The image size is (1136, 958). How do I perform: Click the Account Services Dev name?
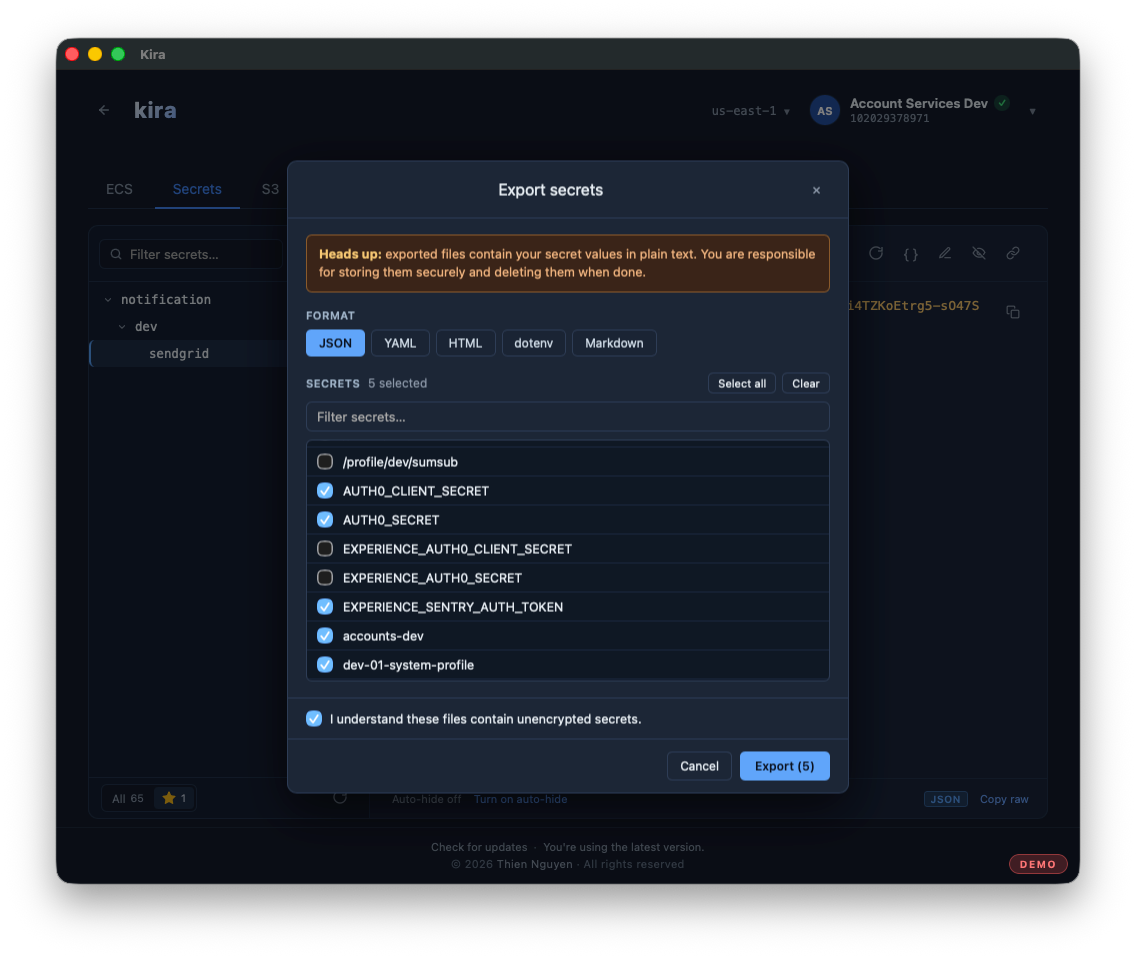[919, 103]
